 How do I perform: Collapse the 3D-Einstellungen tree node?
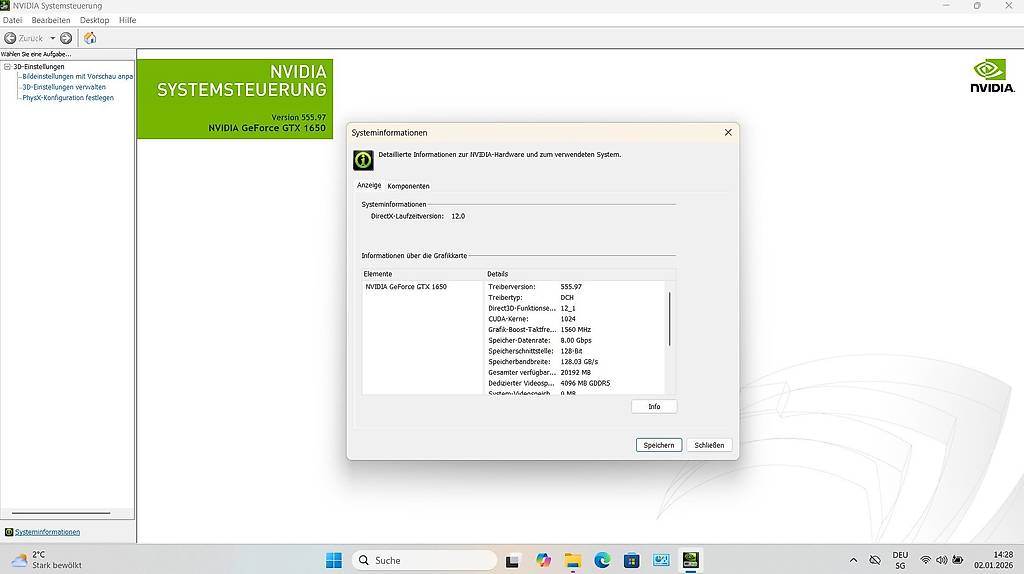pos(7,67)
